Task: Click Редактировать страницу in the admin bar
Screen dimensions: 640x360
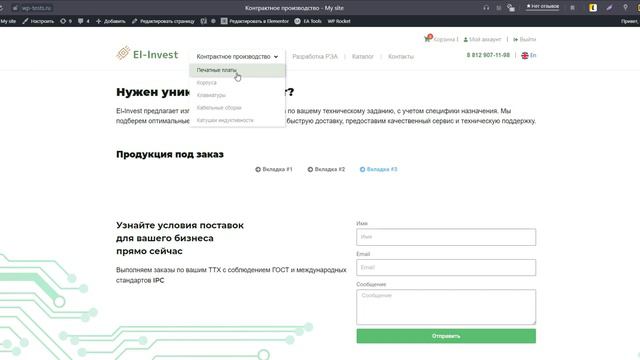Action: pos(167,21)
